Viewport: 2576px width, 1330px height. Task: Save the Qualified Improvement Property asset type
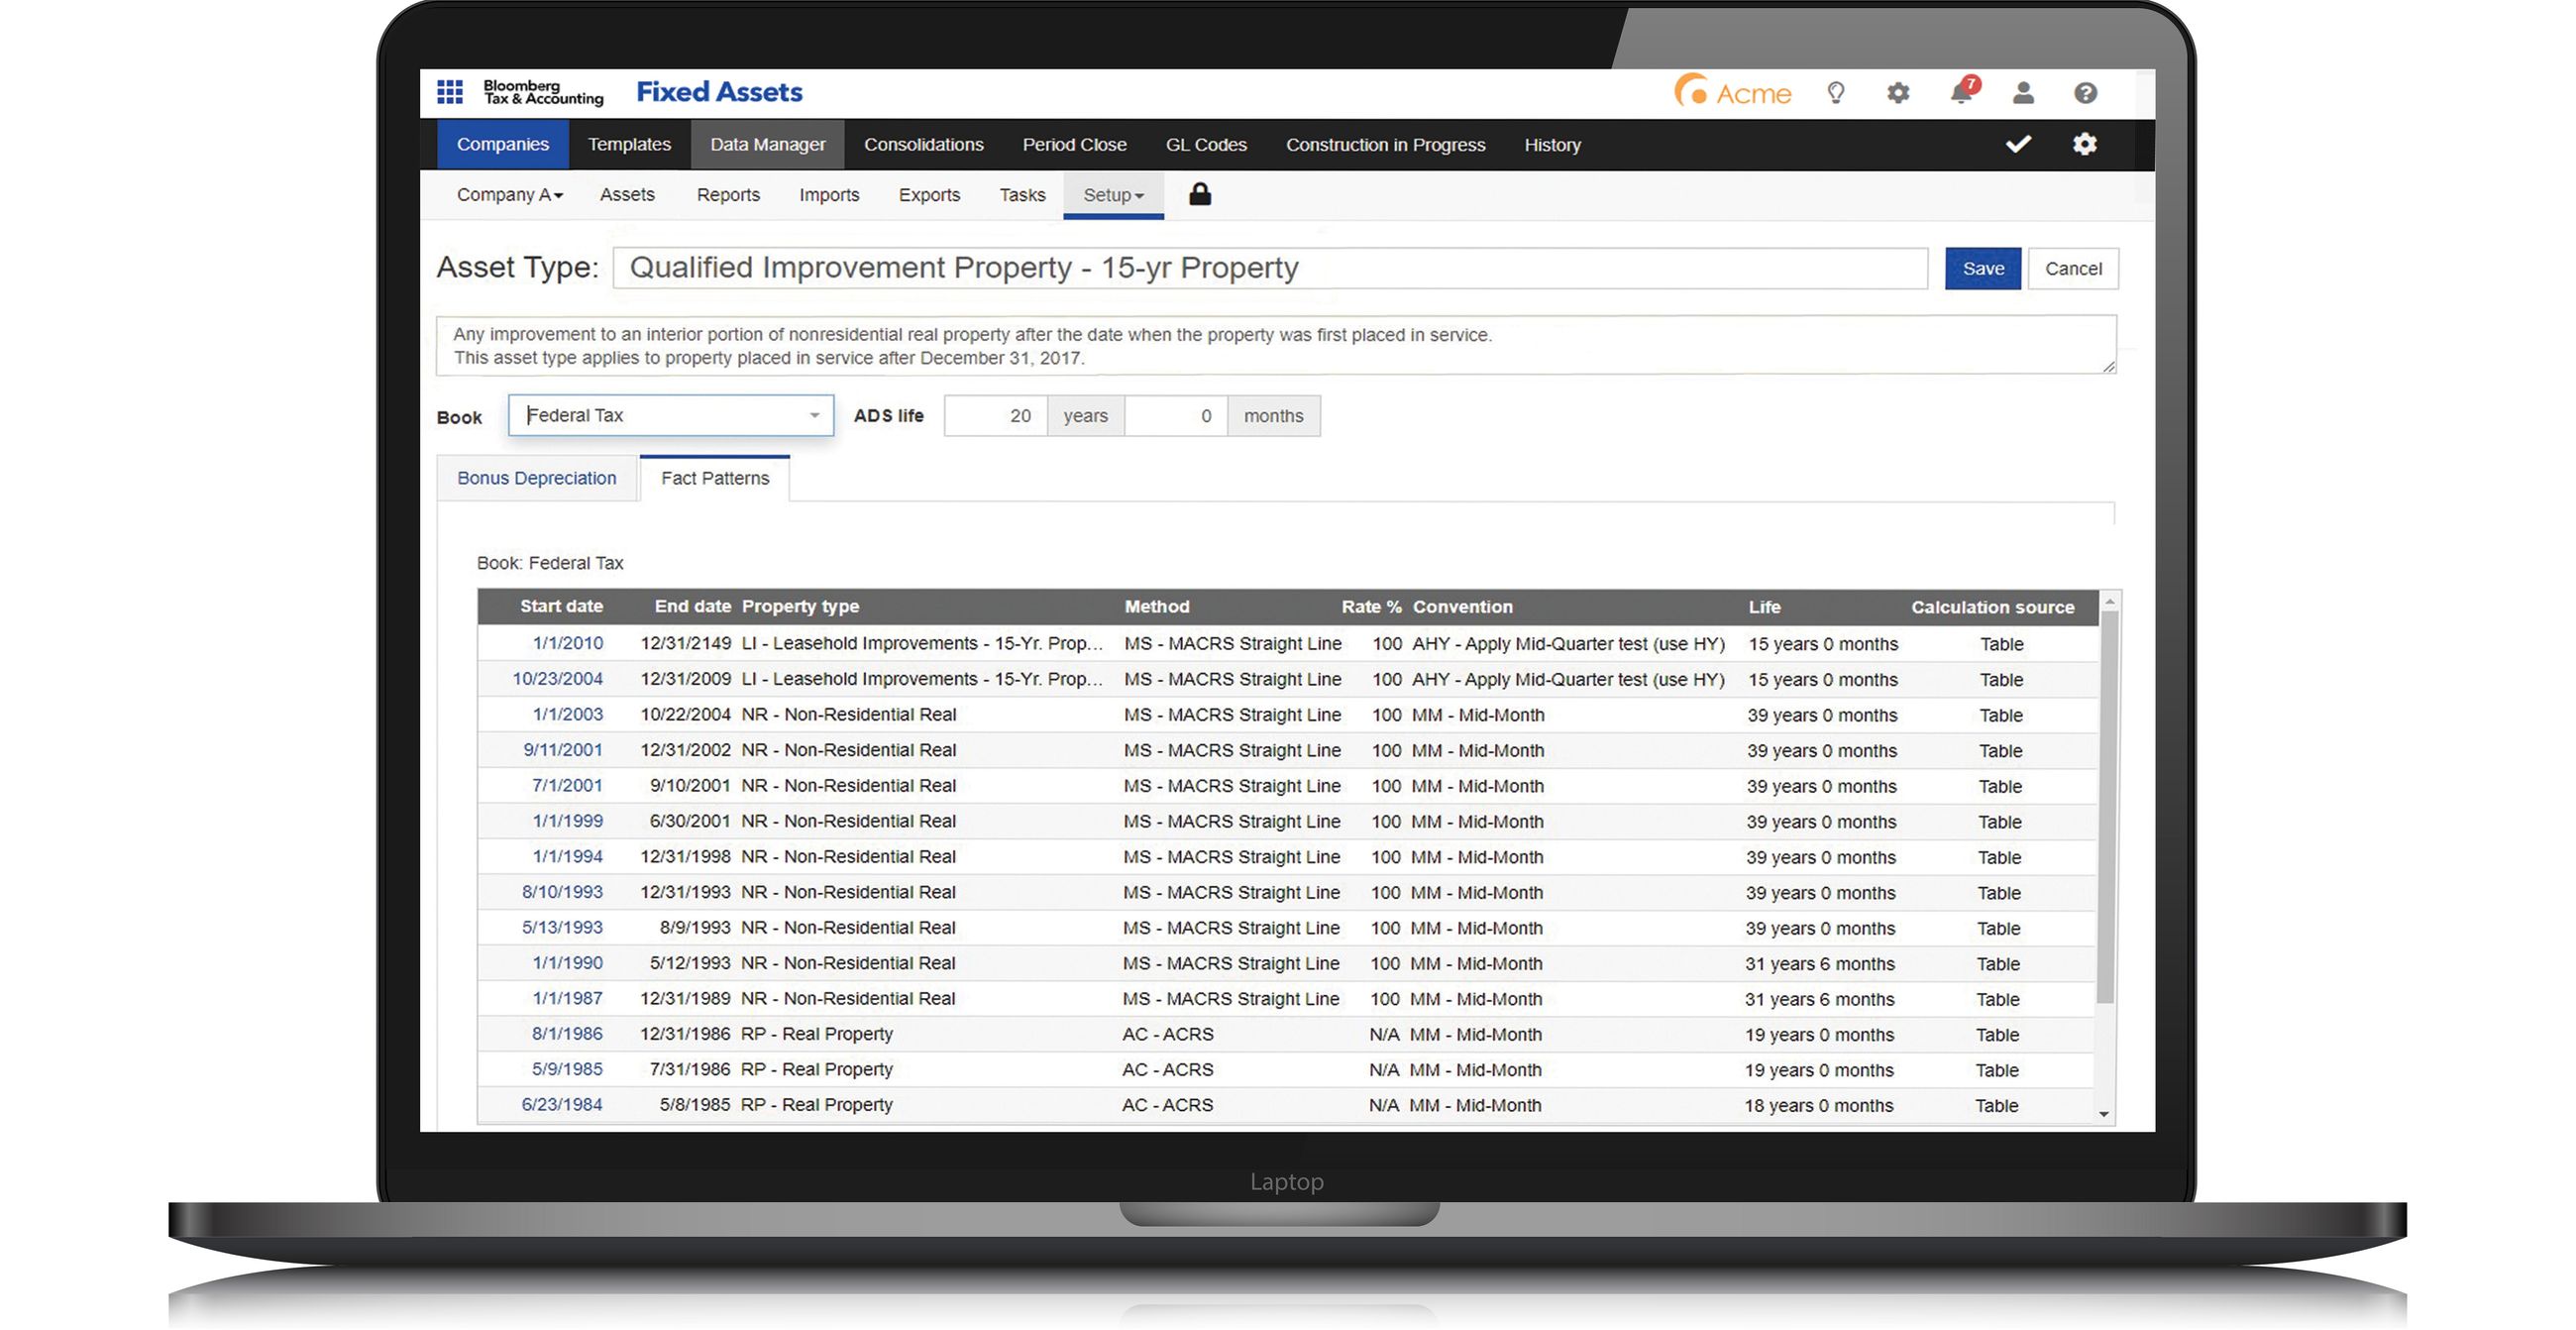point(1982,268)
